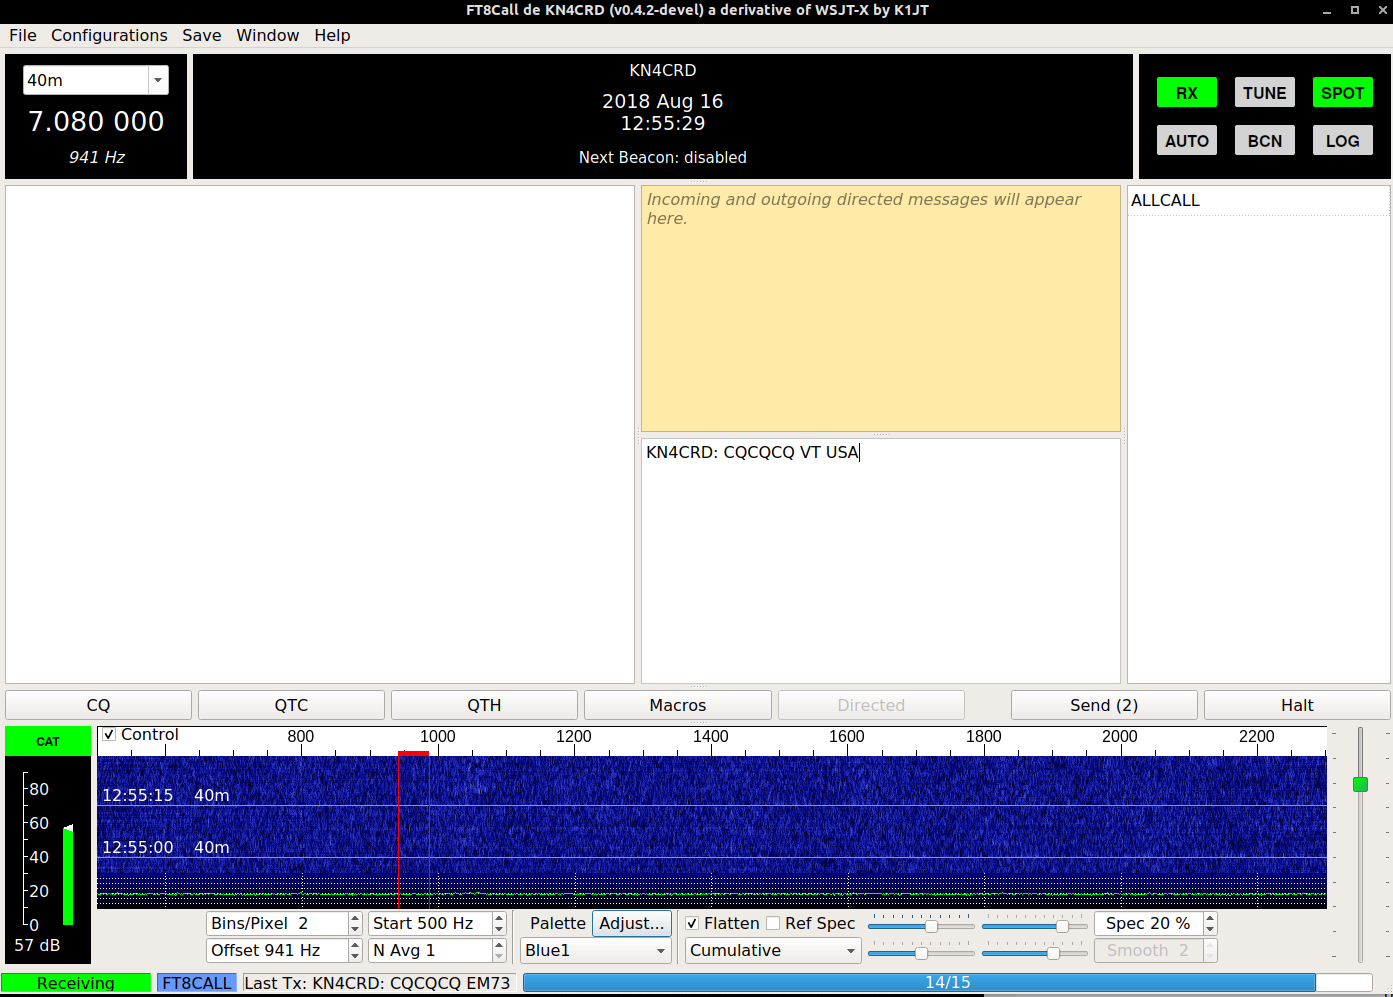Screen dimensions: 1393x997
Task: Adjust the upper-left waterfall gain slider
Action: 931,926
